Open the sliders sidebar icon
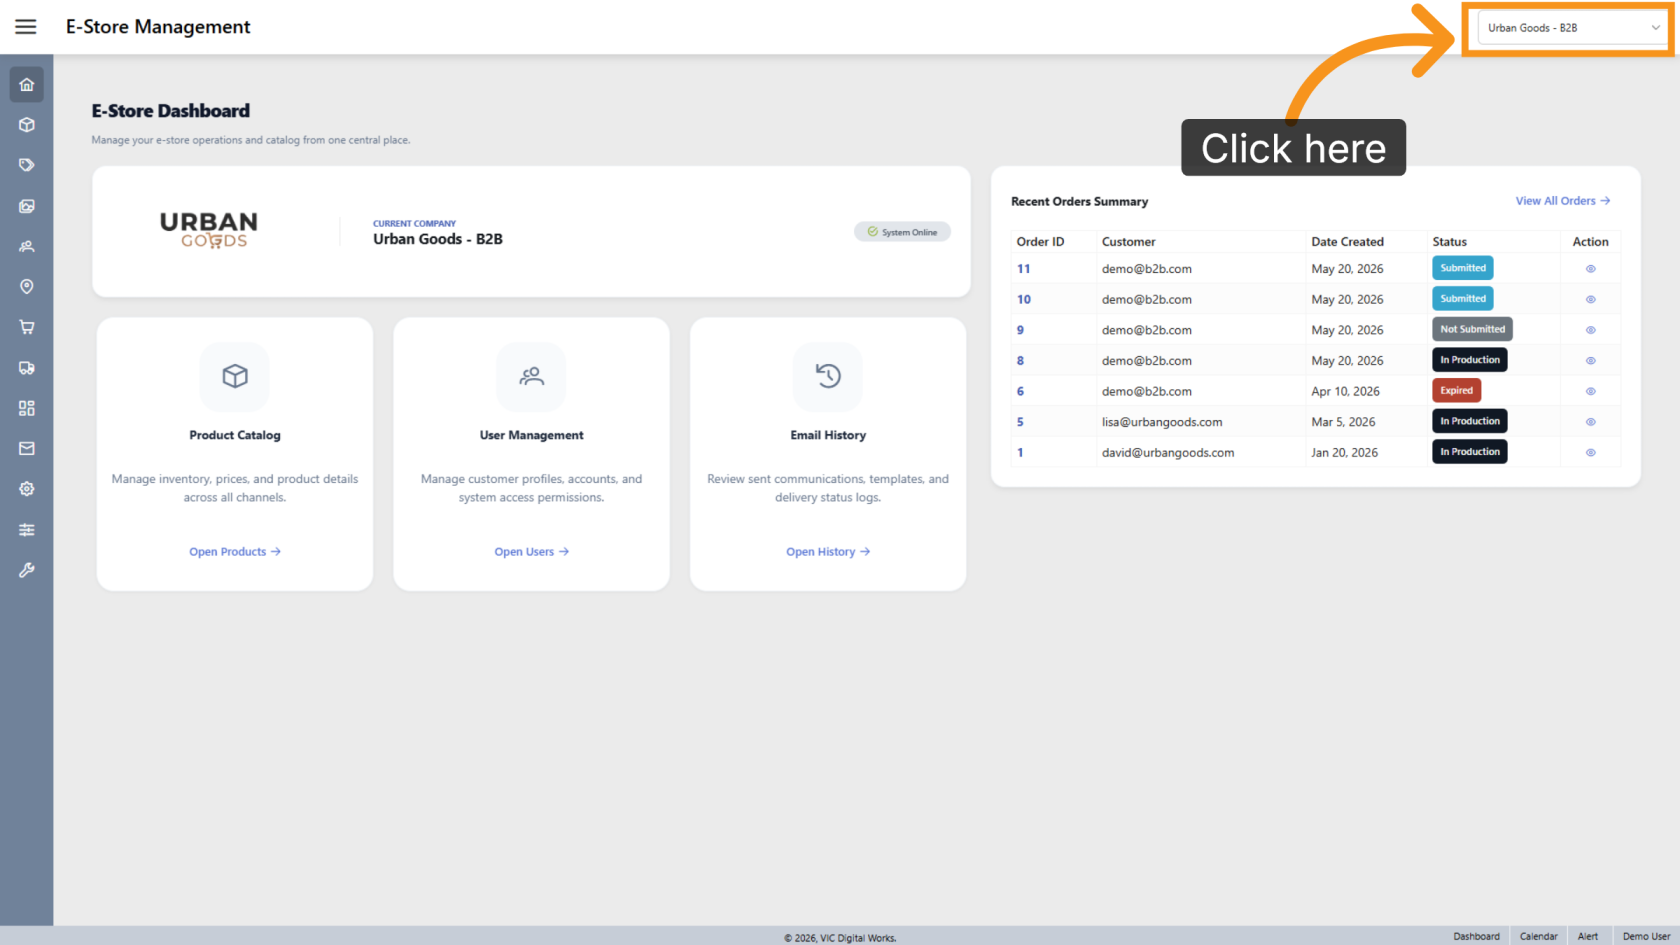 pos(27,530)
